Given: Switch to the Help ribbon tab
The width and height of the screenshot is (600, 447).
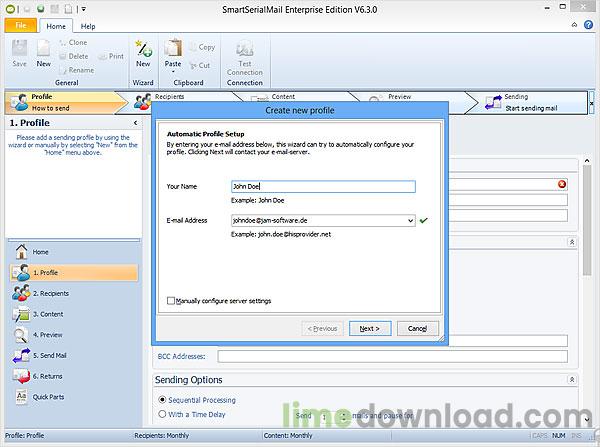Looking at the screenshot, I should (88, 26).
